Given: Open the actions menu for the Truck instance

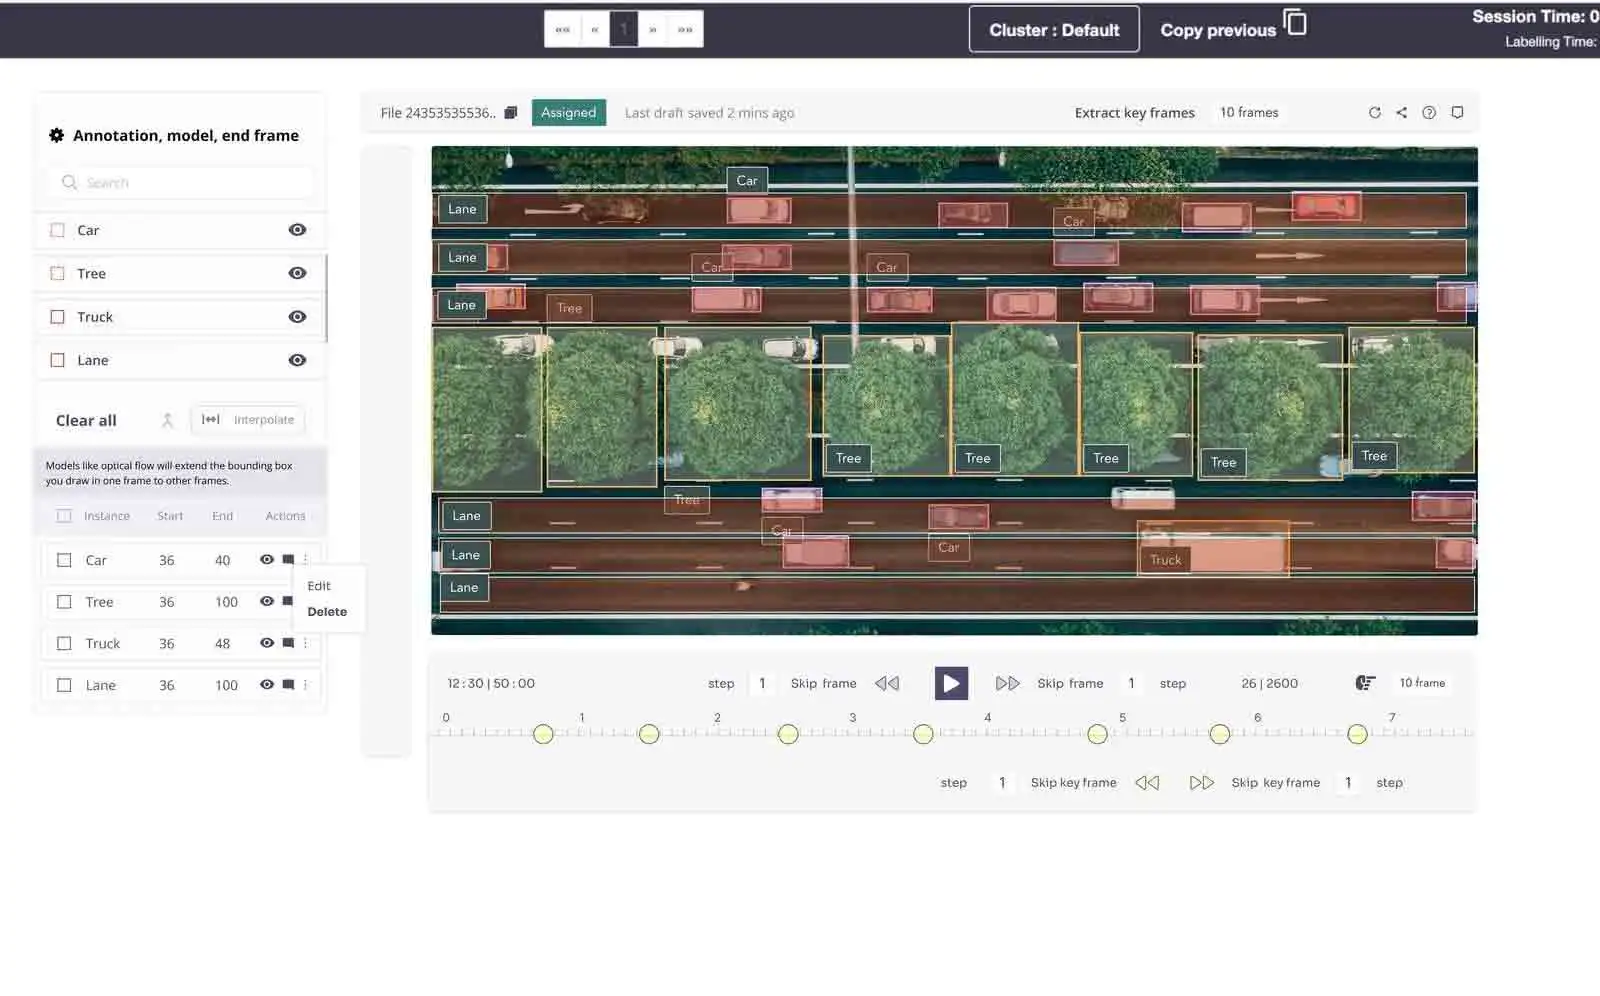Looking at the screenshot, I should [305, 643].
